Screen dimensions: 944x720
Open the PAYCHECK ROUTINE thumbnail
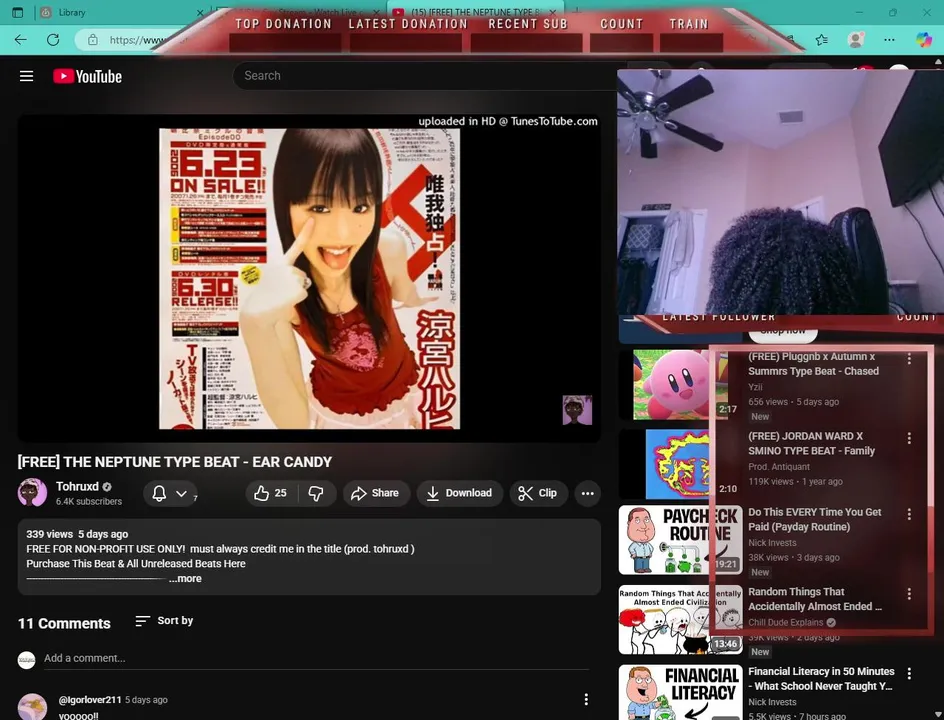pos(680,540)
